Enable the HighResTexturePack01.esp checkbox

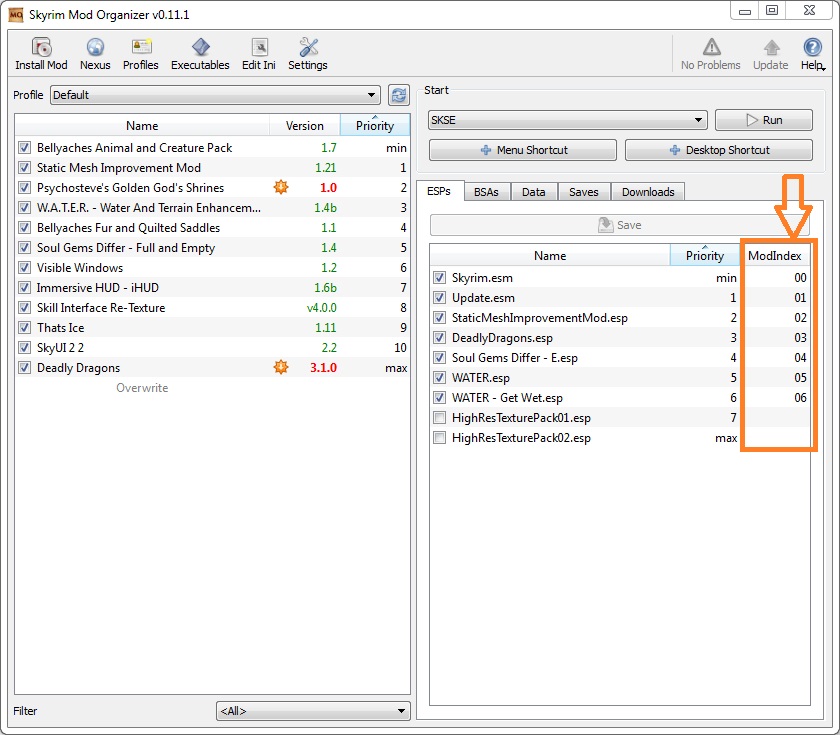point(440,418)
